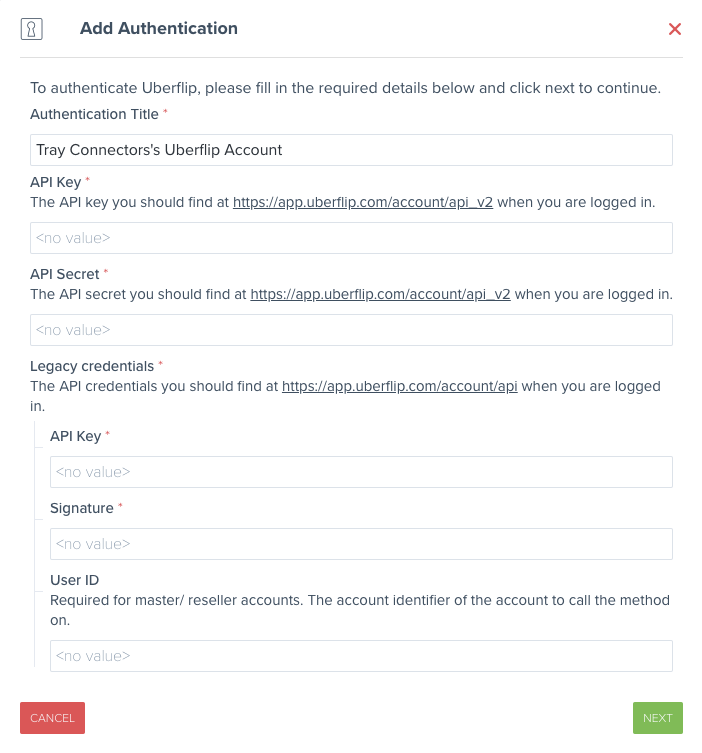
Task: Open api_v2 link in API Key description
Action: point(363,202)
